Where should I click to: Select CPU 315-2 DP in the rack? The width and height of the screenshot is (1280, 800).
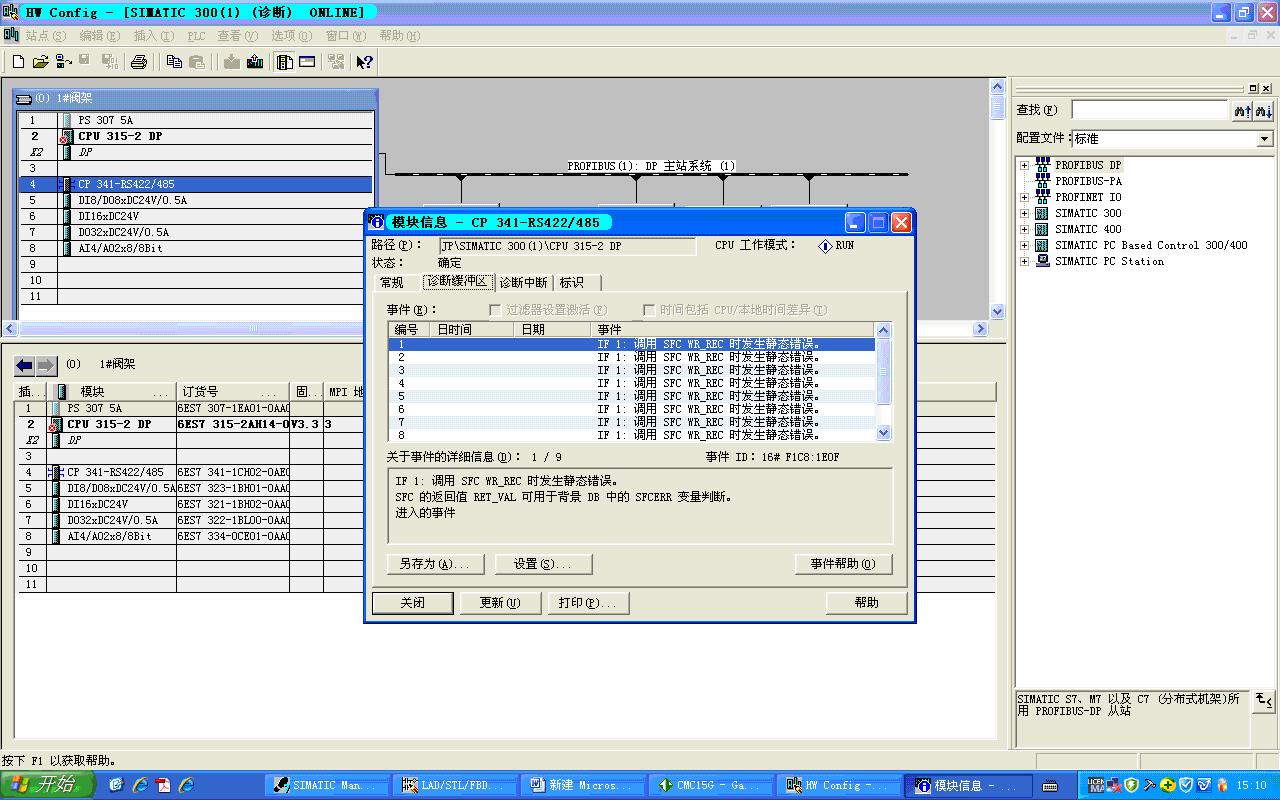coord(196,136)
